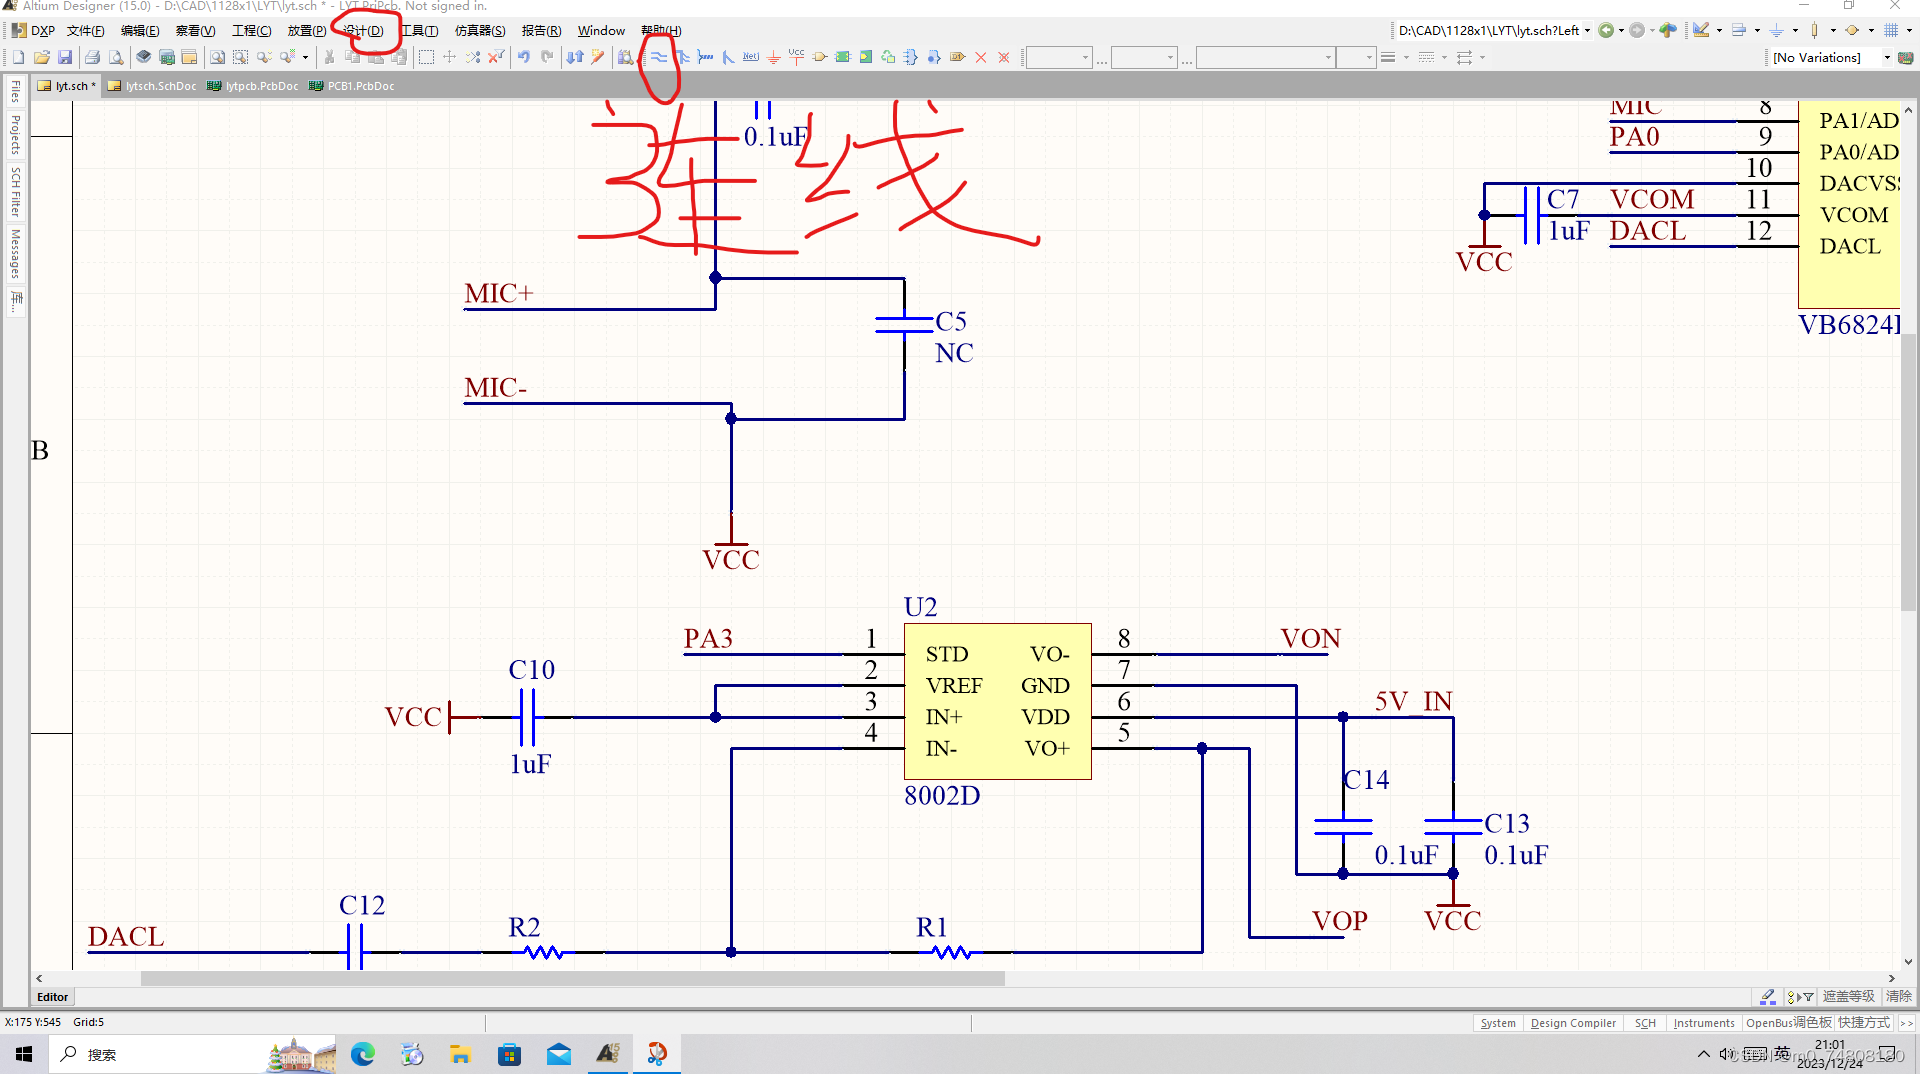Select the Place No ERC cross tool

(x=981, y=57)
